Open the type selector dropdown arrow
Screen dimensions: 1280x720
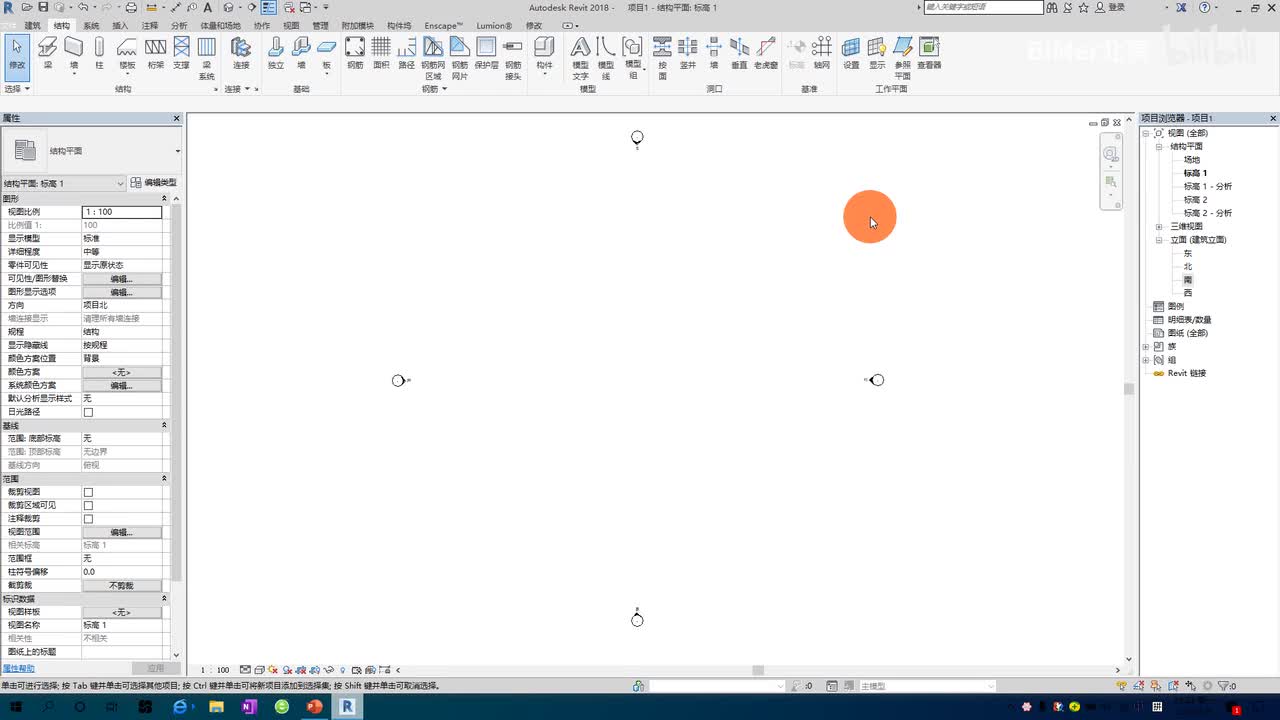click(x=177, y=151)
